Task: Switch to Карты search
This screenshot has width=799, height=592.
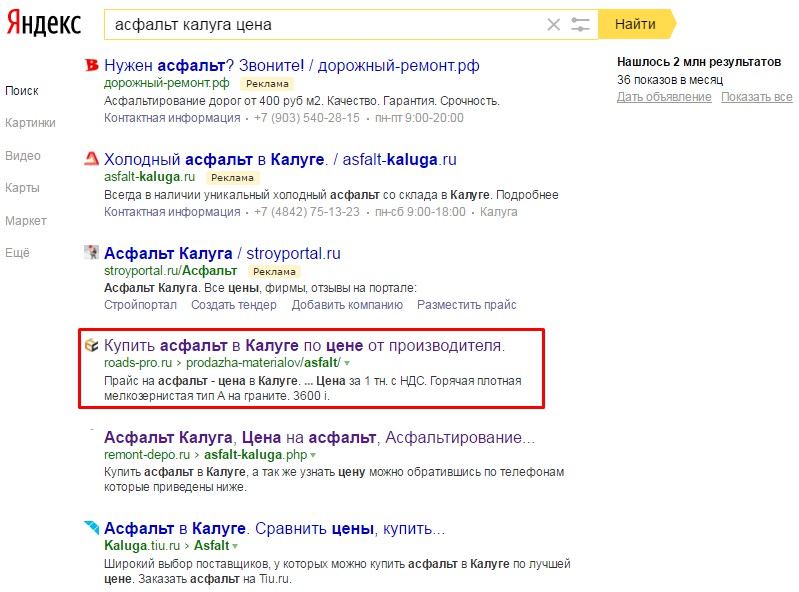Action: [x=22, y=188]
